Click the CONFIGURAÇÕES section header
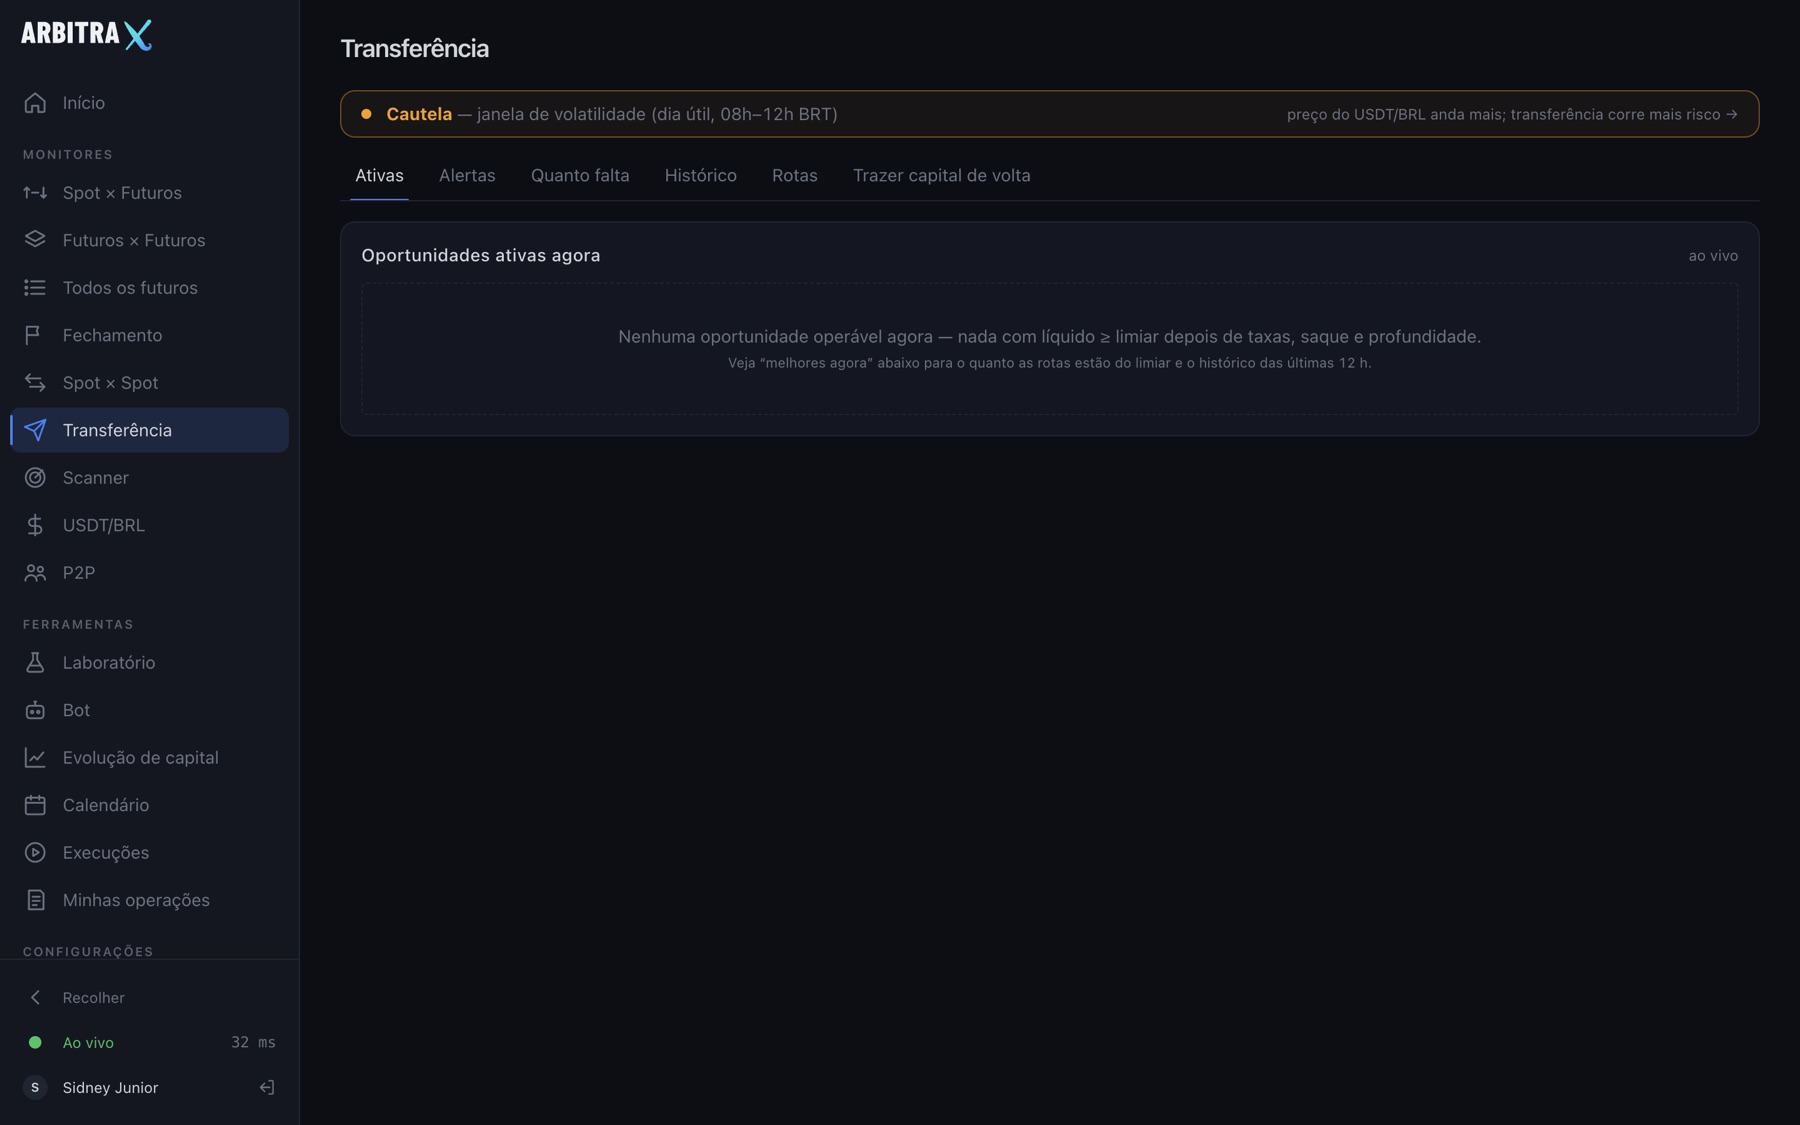This screenshot has width=1800, height=1125. coord(88,951)
